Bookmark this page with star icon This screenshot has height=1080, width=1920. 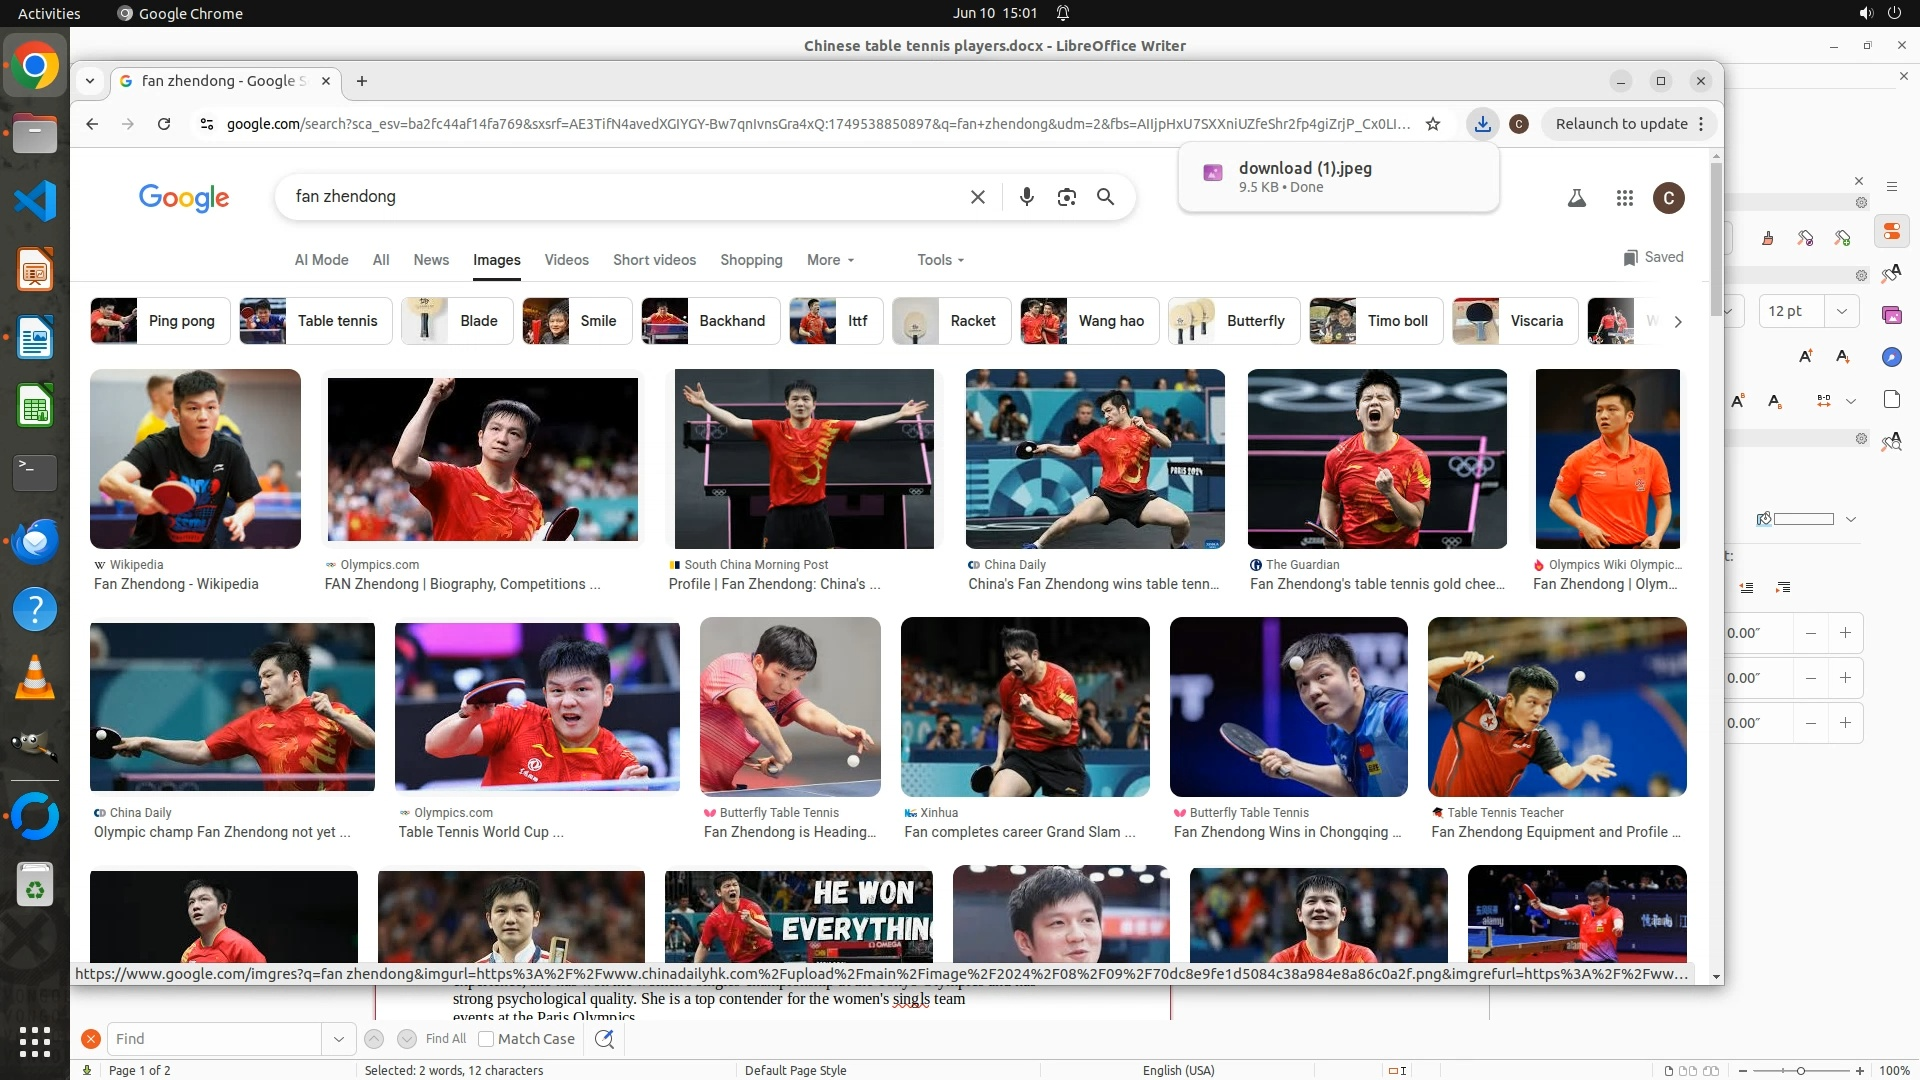coord(1433,124)
